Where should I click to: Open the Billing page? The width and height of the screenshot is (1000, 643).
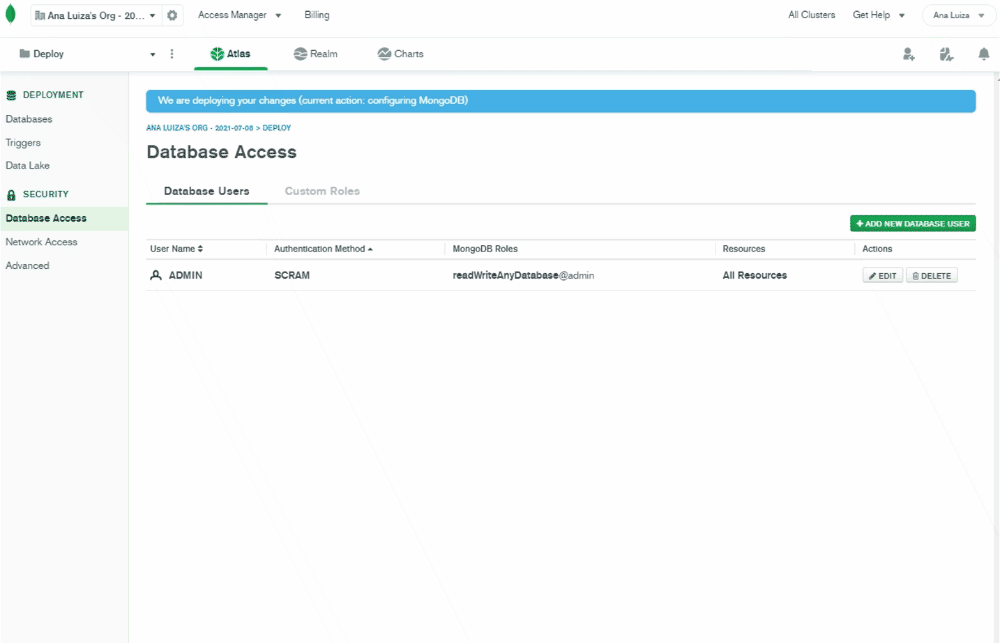317,15
